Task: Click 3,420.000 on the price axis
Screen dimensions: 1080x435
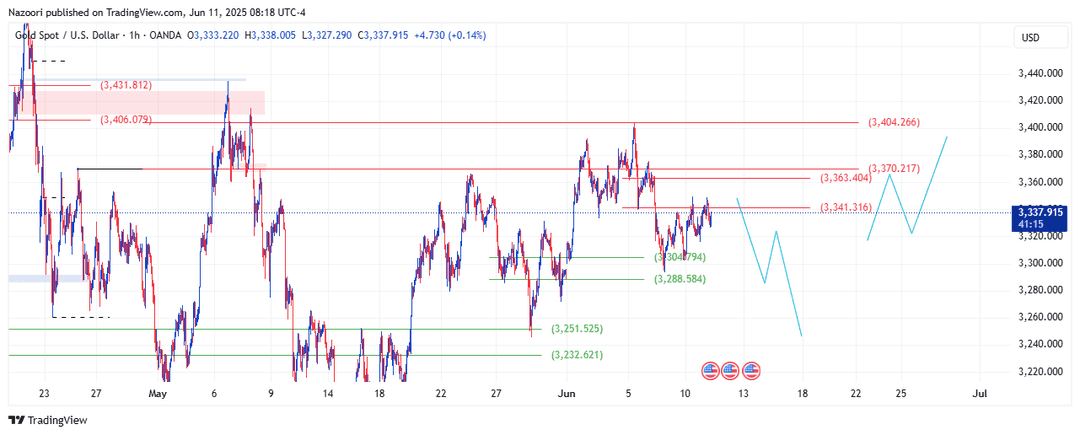Action: pos(1040,100)
